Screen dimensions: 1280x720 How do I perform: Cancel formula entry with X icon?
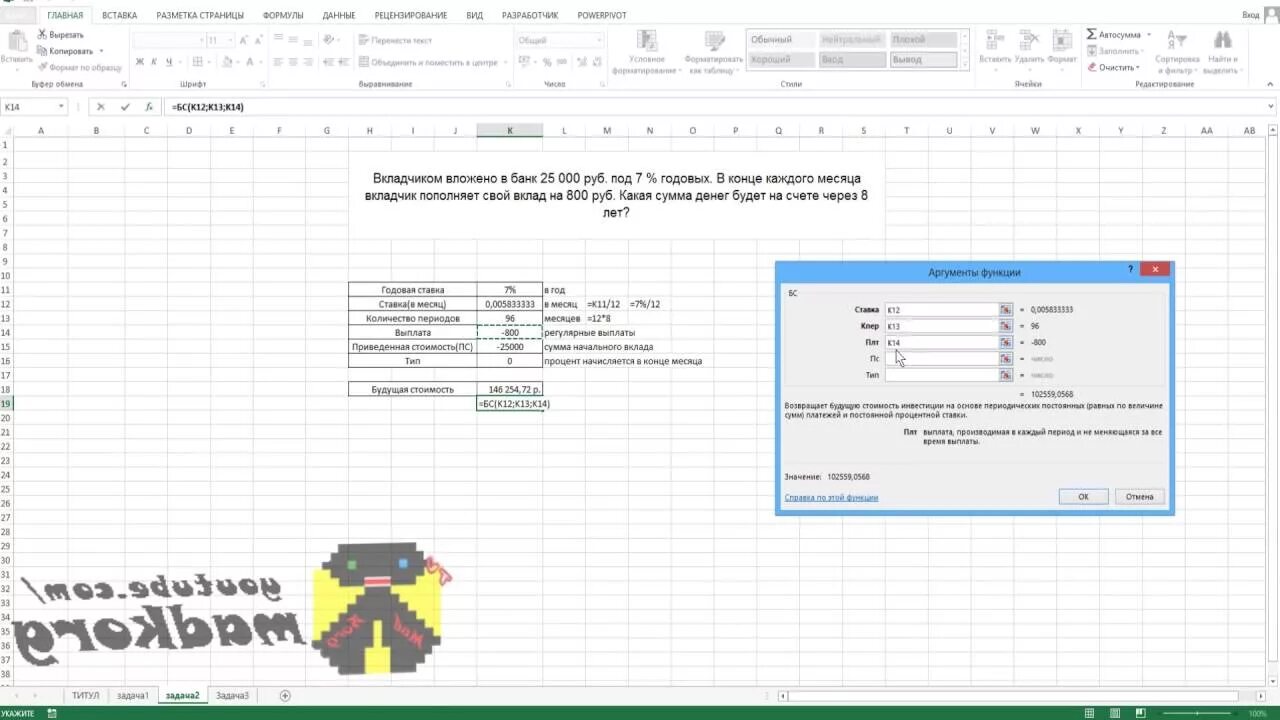(x=101, y=107)
